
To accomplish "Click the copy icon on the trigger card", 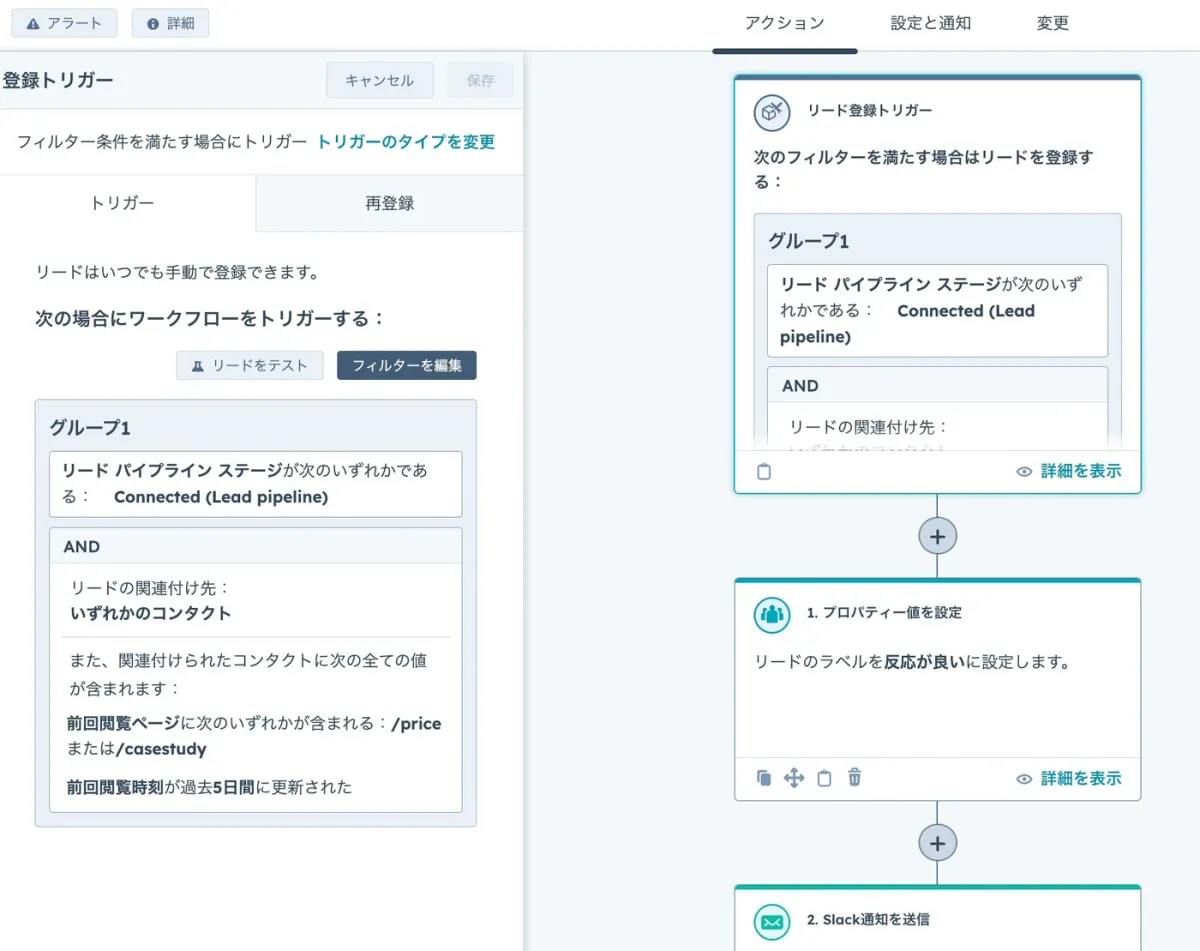I will (x=764, y=471).
